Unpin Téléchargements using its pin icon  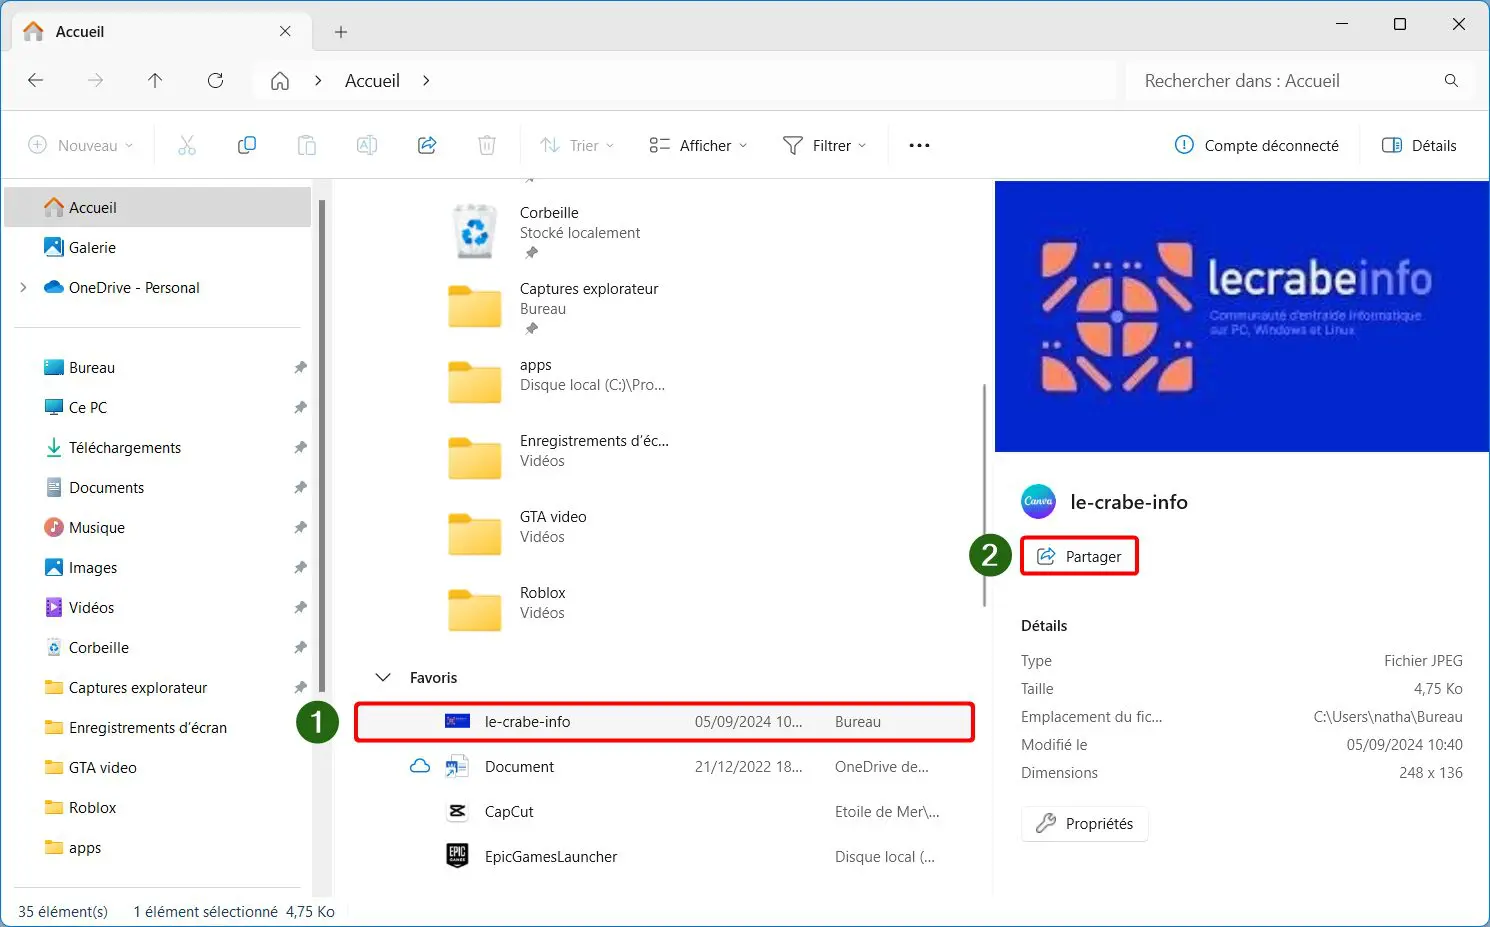[300, 448]
